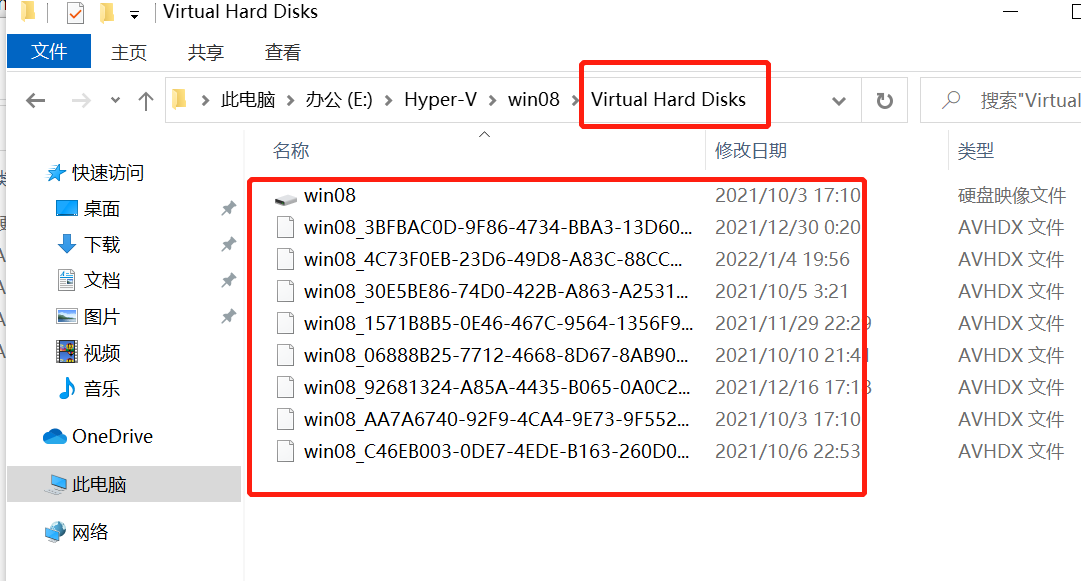Click the properties icon on quick access toolbar
This screenshot has height=581, width=1081.
(74, 13)
